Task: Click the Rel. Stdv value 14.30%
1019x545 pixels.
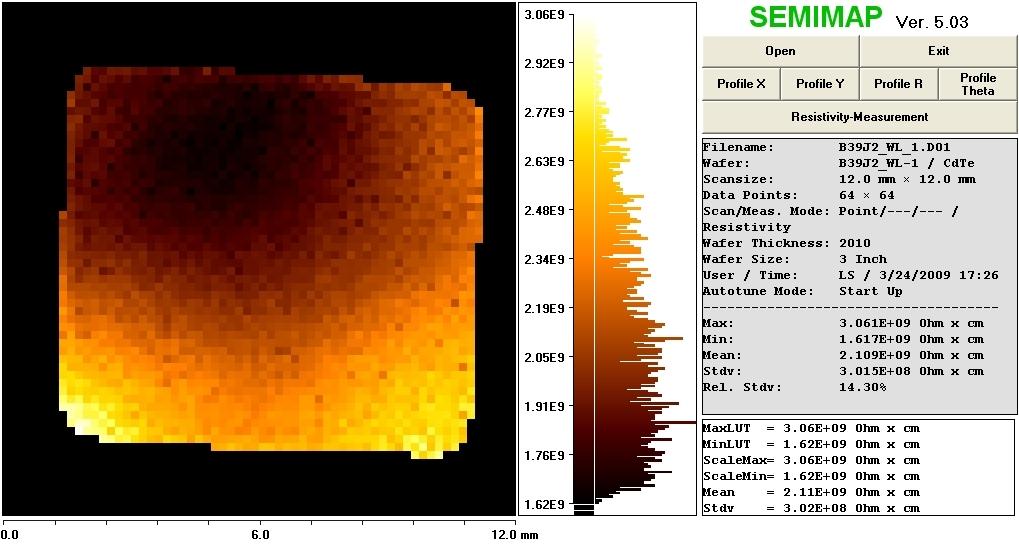Action: (862, 387)
